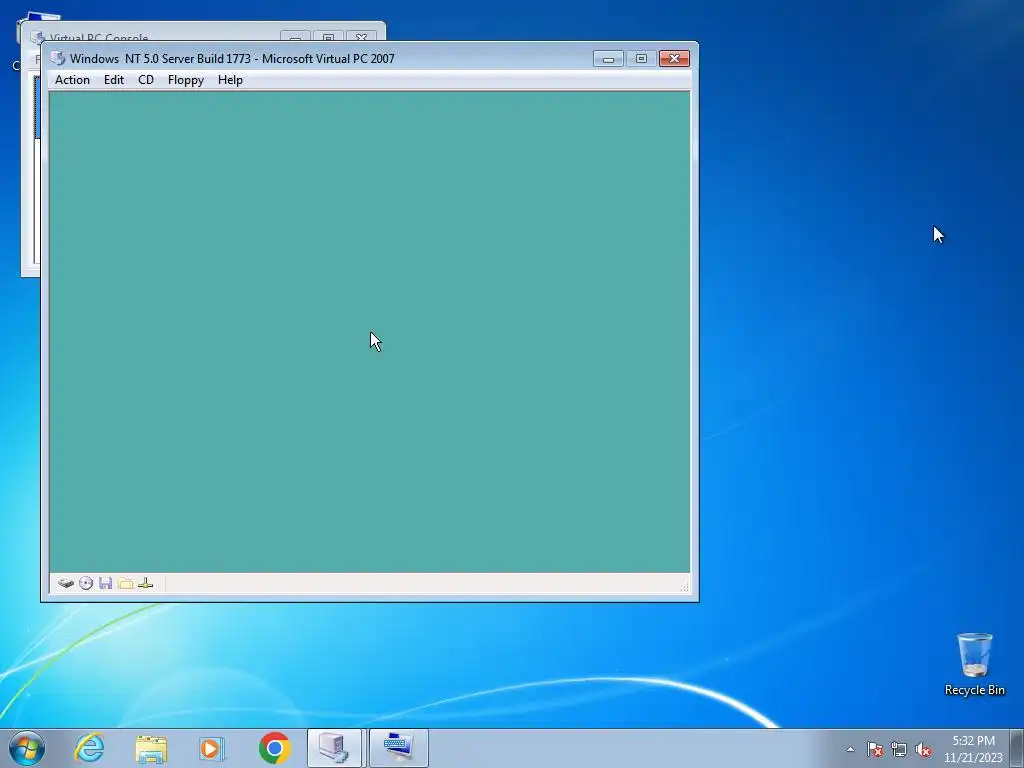Launch Internet Explorer from taskbar
This screenshot has height=768, width=1024.
click(89, 748)
